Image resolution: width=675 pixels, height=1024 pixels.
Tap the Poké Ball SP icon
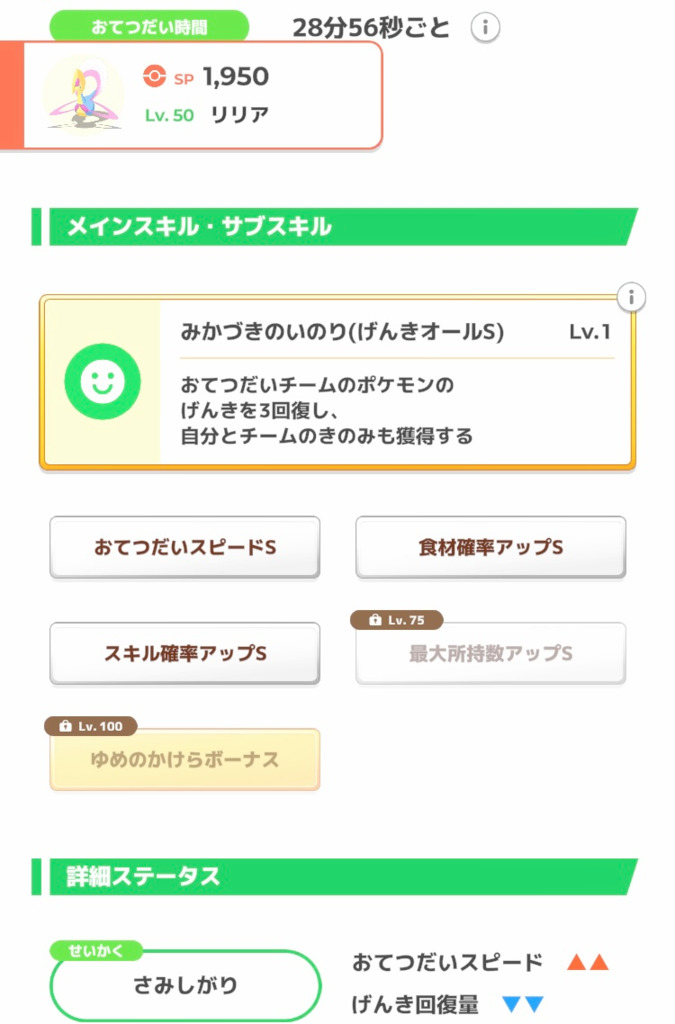click(x=153, y=76)
